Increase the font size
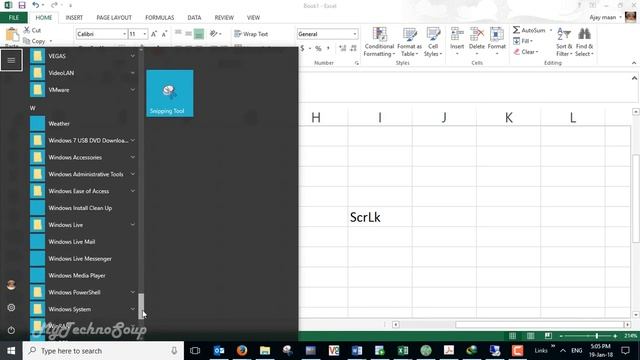Viewport: 640px width, 360px height. 154,34
